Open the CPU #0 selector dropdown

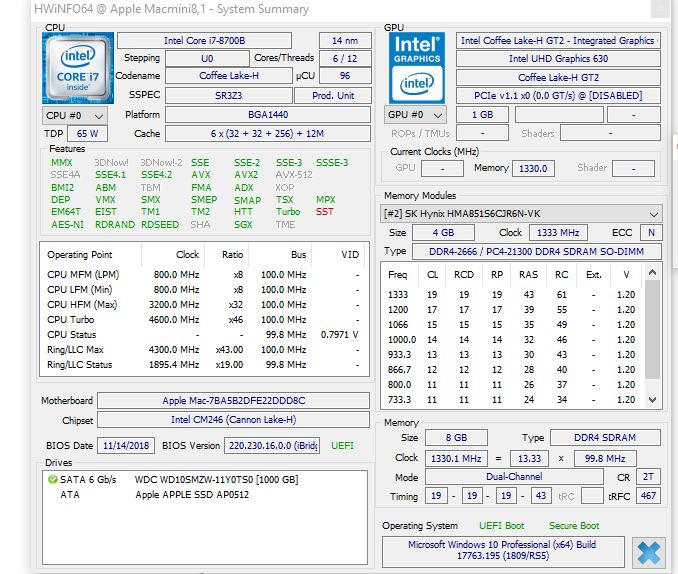[x=75, y=116]
